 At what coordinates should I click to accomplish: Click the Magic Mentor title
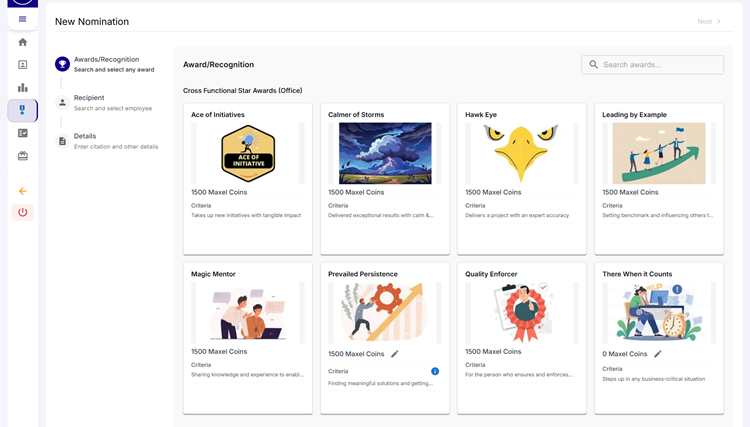[x=213, y=274]
